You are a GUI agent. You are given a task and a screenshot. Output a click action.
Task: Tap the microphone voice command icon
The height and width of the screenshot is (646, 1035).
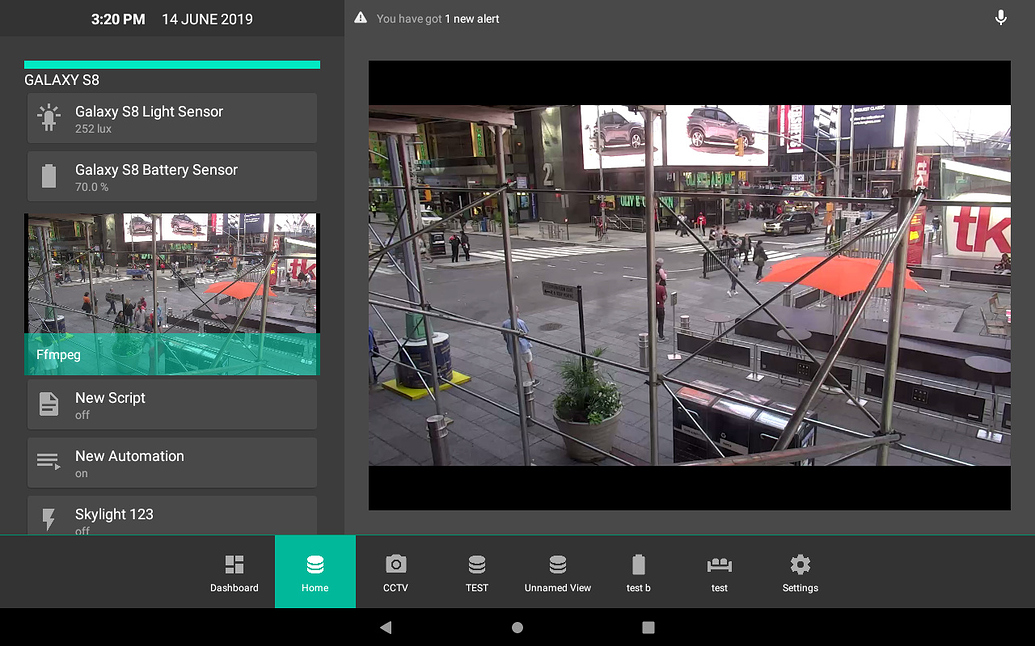pyautogui.click(x=1000, y=18)
